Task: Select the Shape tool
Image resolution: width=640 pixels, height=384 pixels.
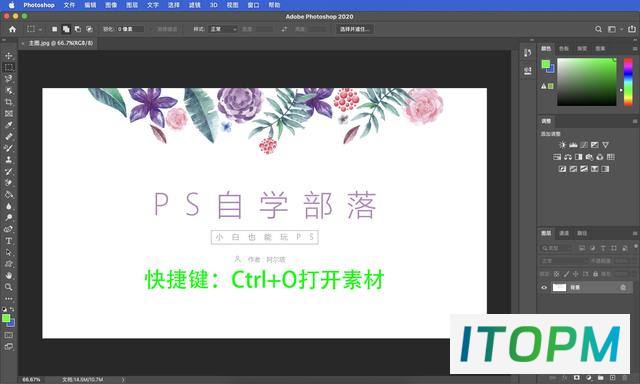Action: 9,264
